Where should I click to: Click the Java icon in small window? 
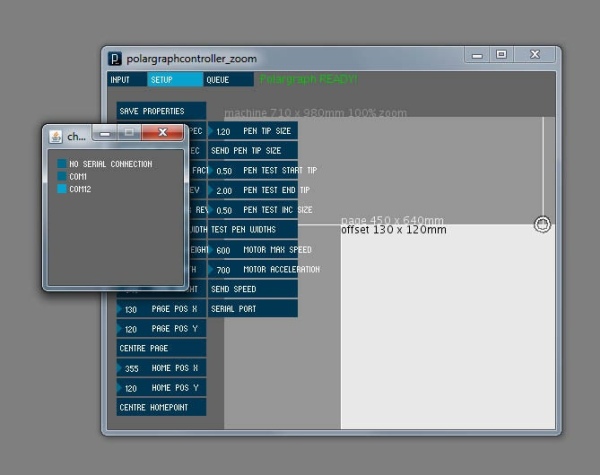coord(56,136)
